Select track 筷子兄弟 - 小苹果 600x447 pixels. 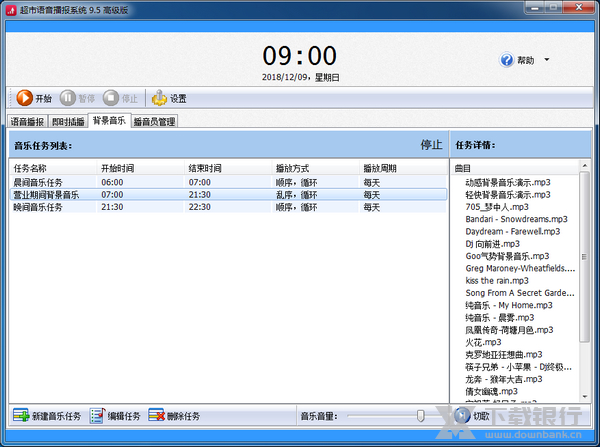point(518,367)
